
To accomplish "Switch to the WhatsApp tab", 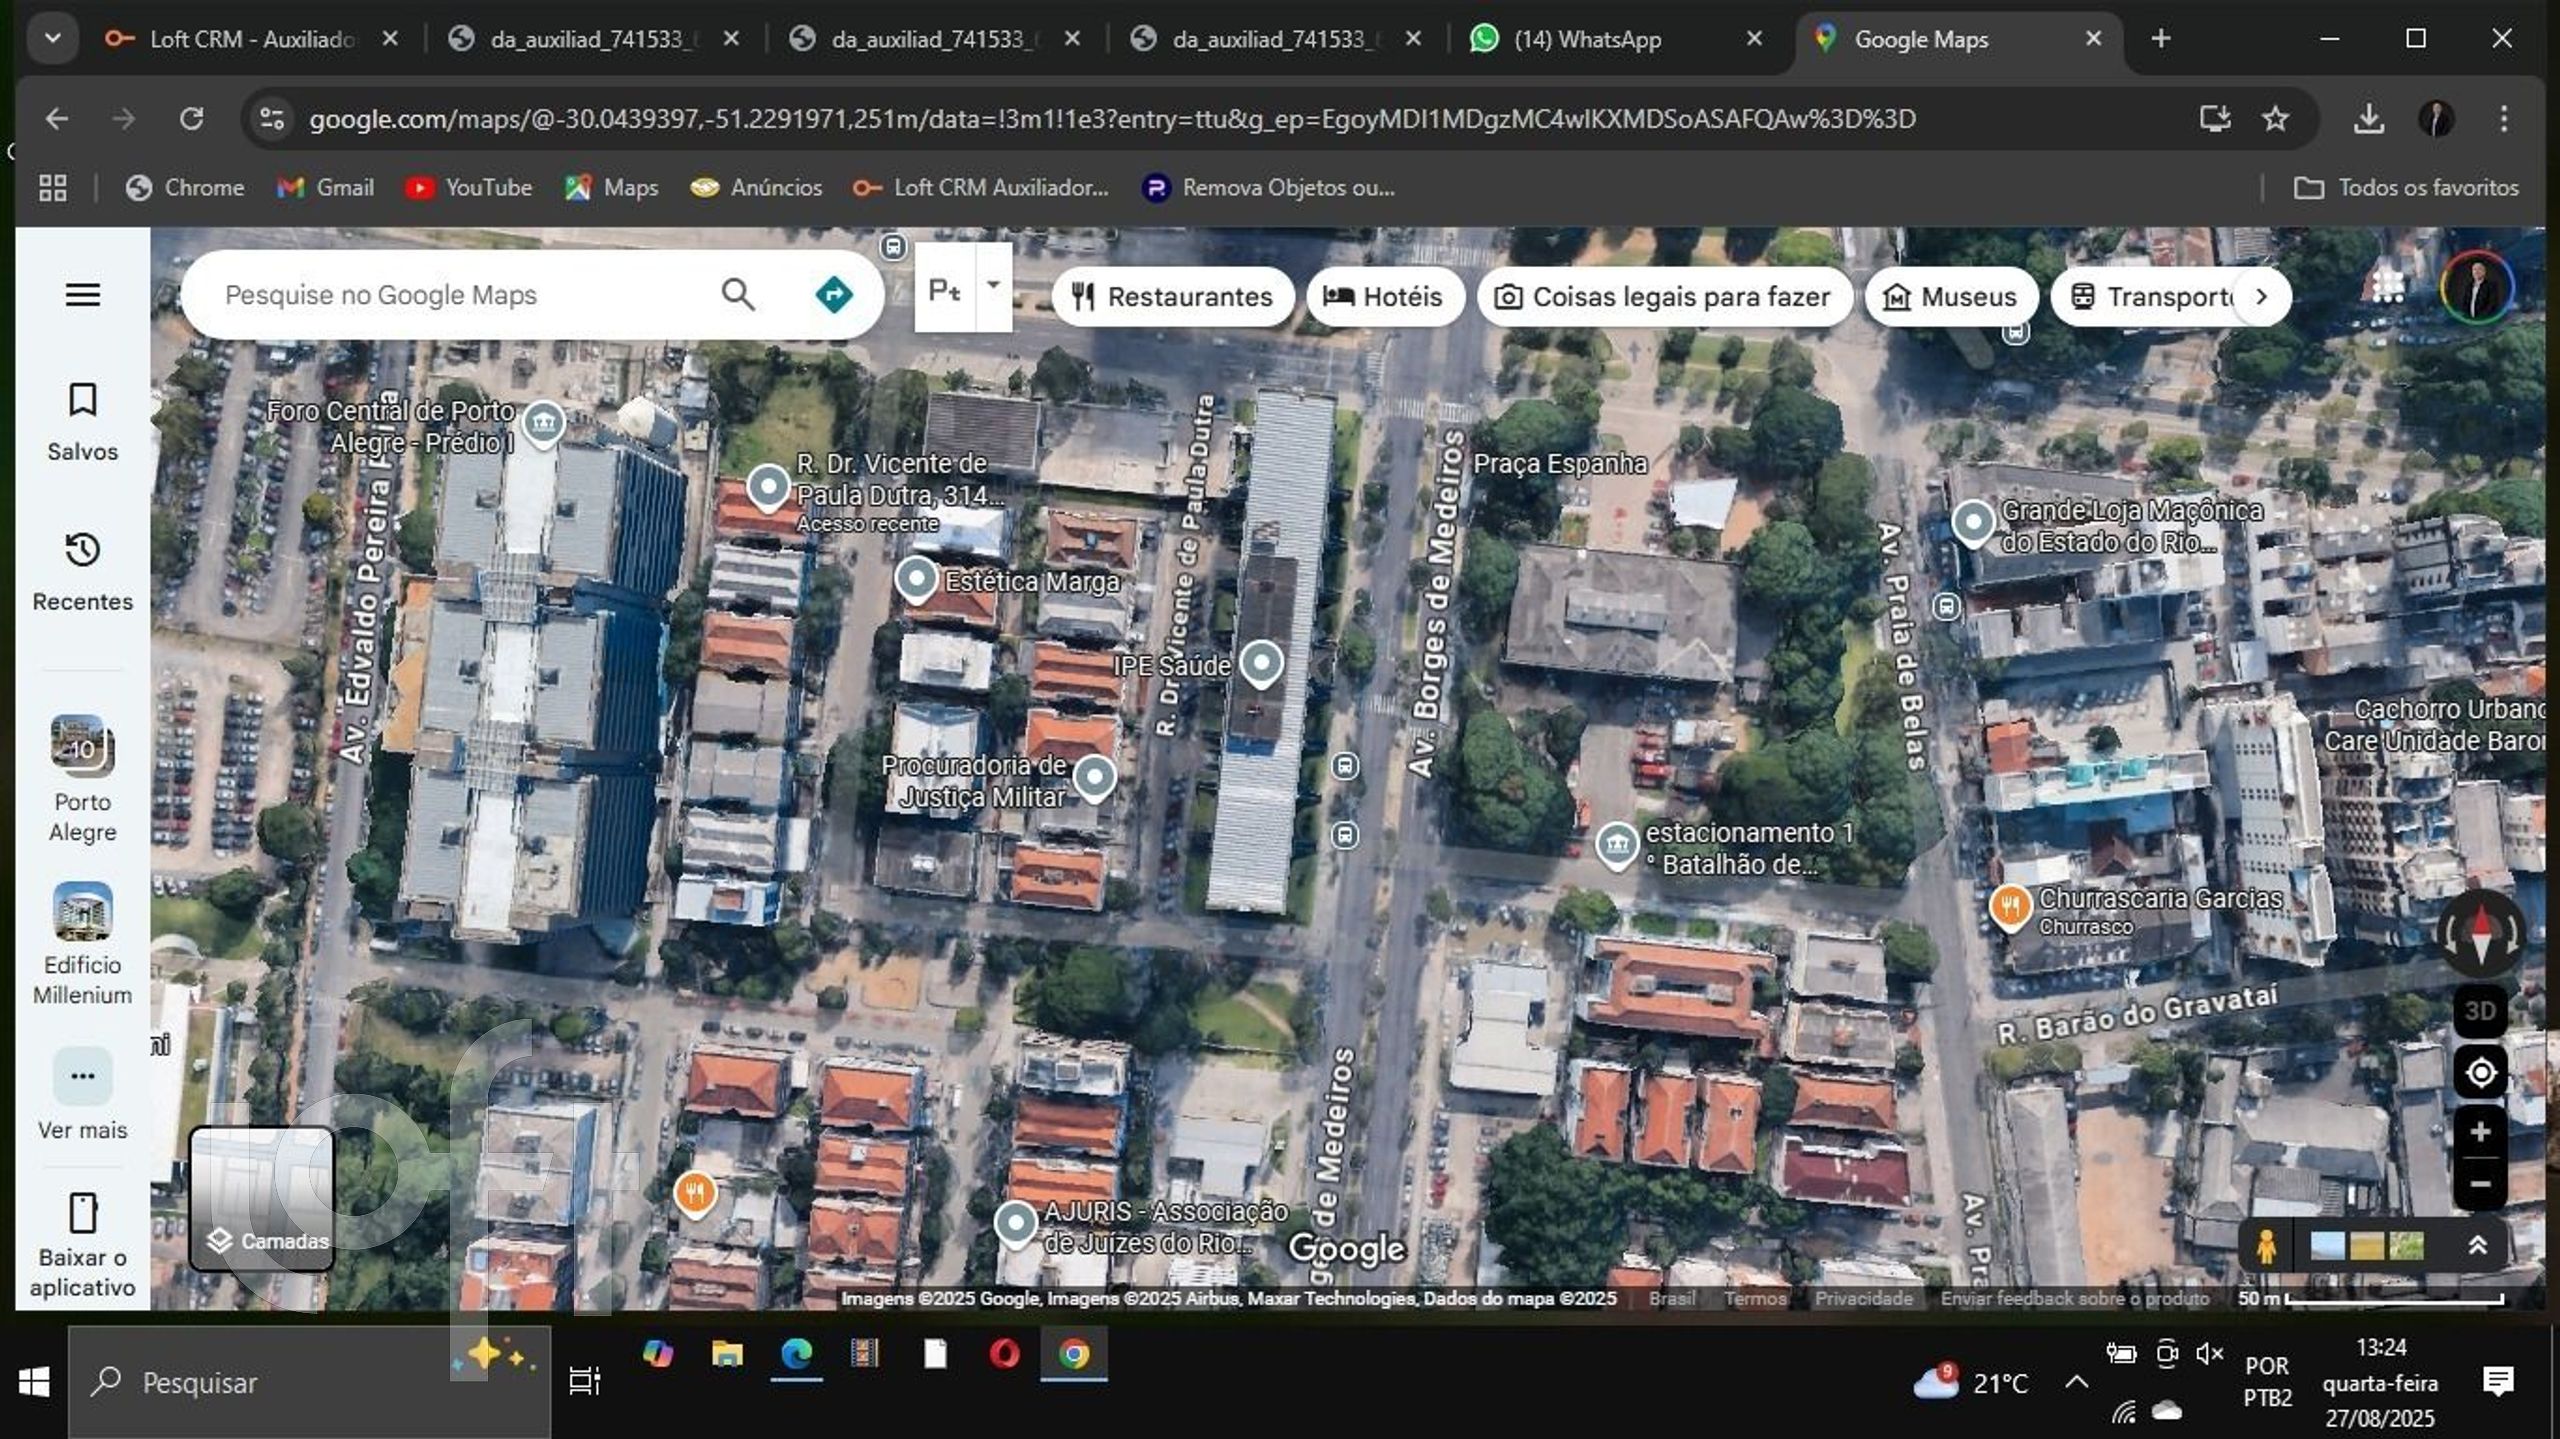I will (1590, 39).
